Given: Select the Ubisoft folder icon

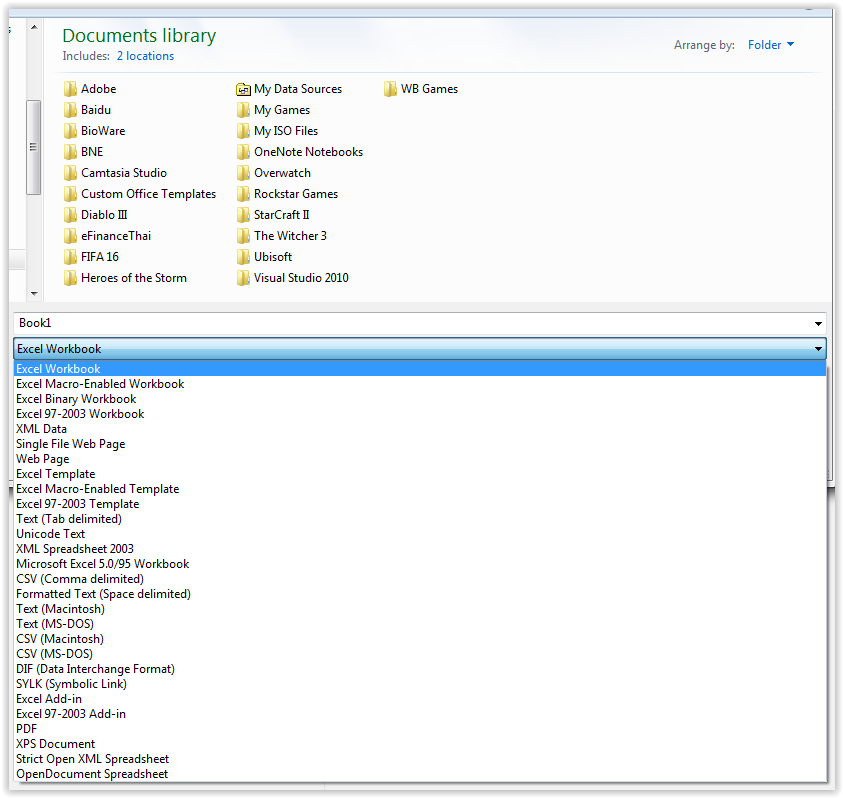Looking at the screenshot, I should click(x=243, y=256).
